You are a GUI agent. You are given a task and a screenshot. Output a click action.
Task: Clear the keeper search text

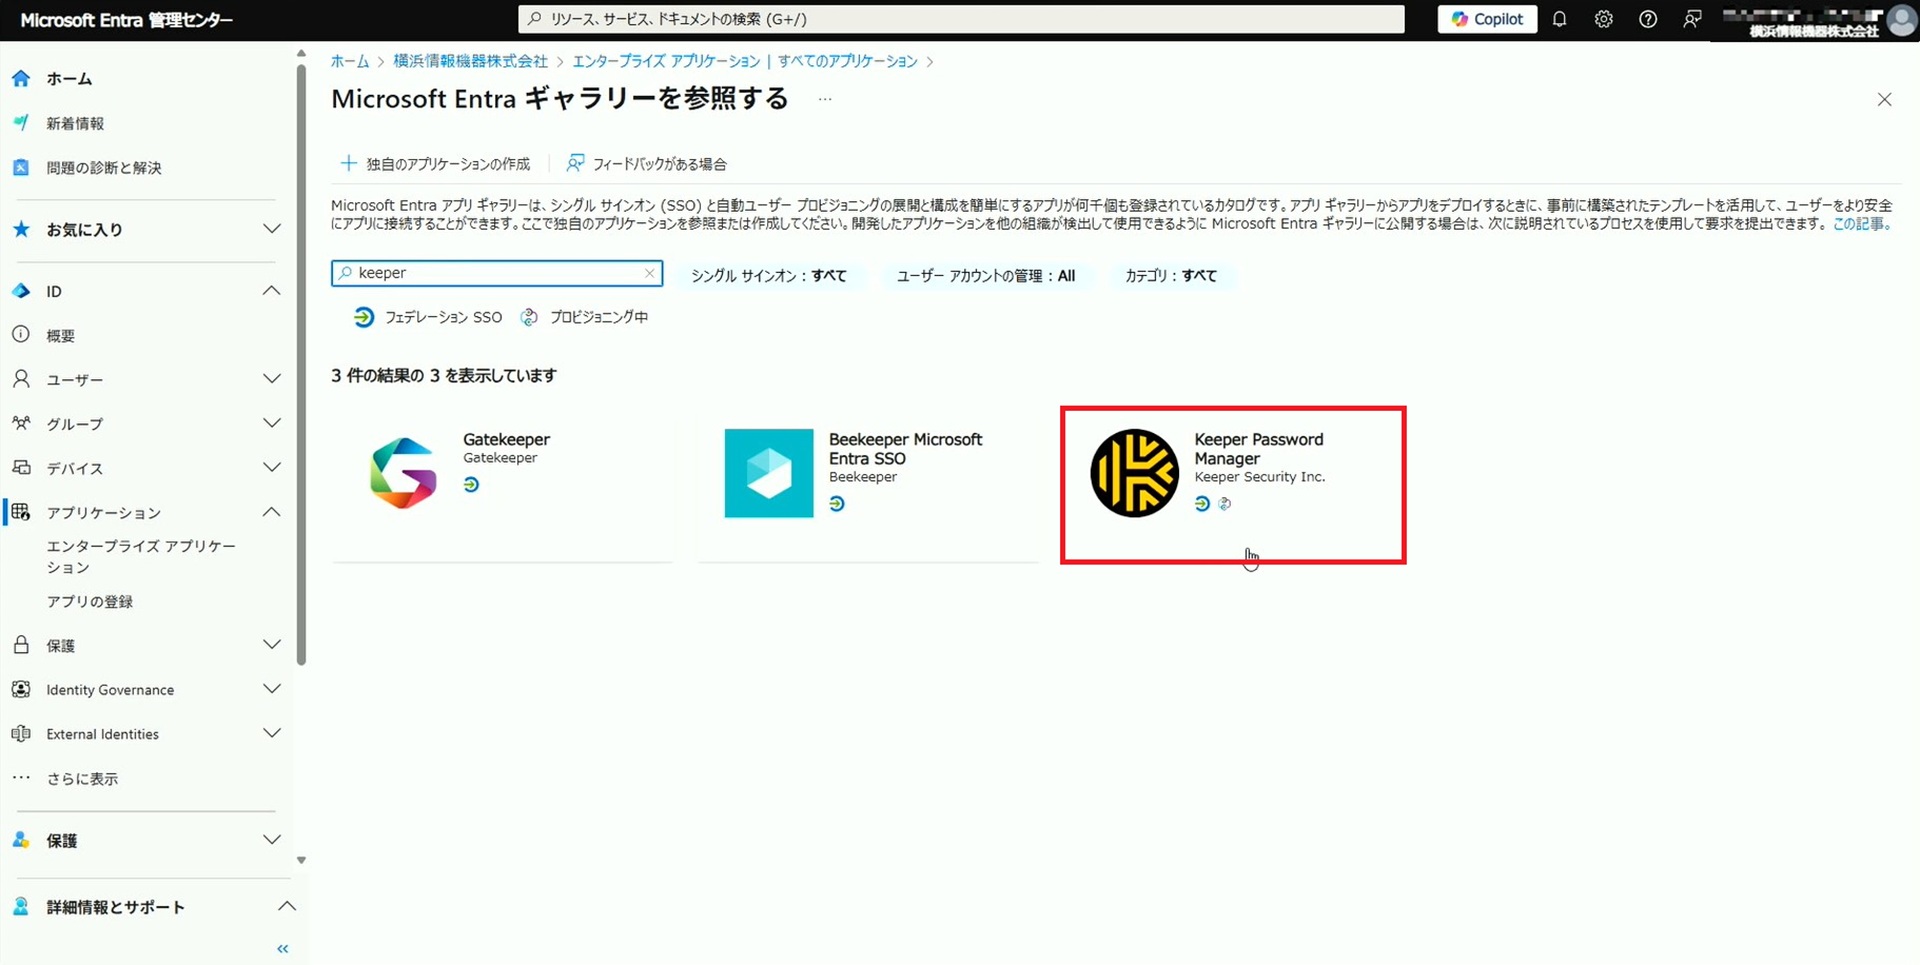(x=649, y=273)
